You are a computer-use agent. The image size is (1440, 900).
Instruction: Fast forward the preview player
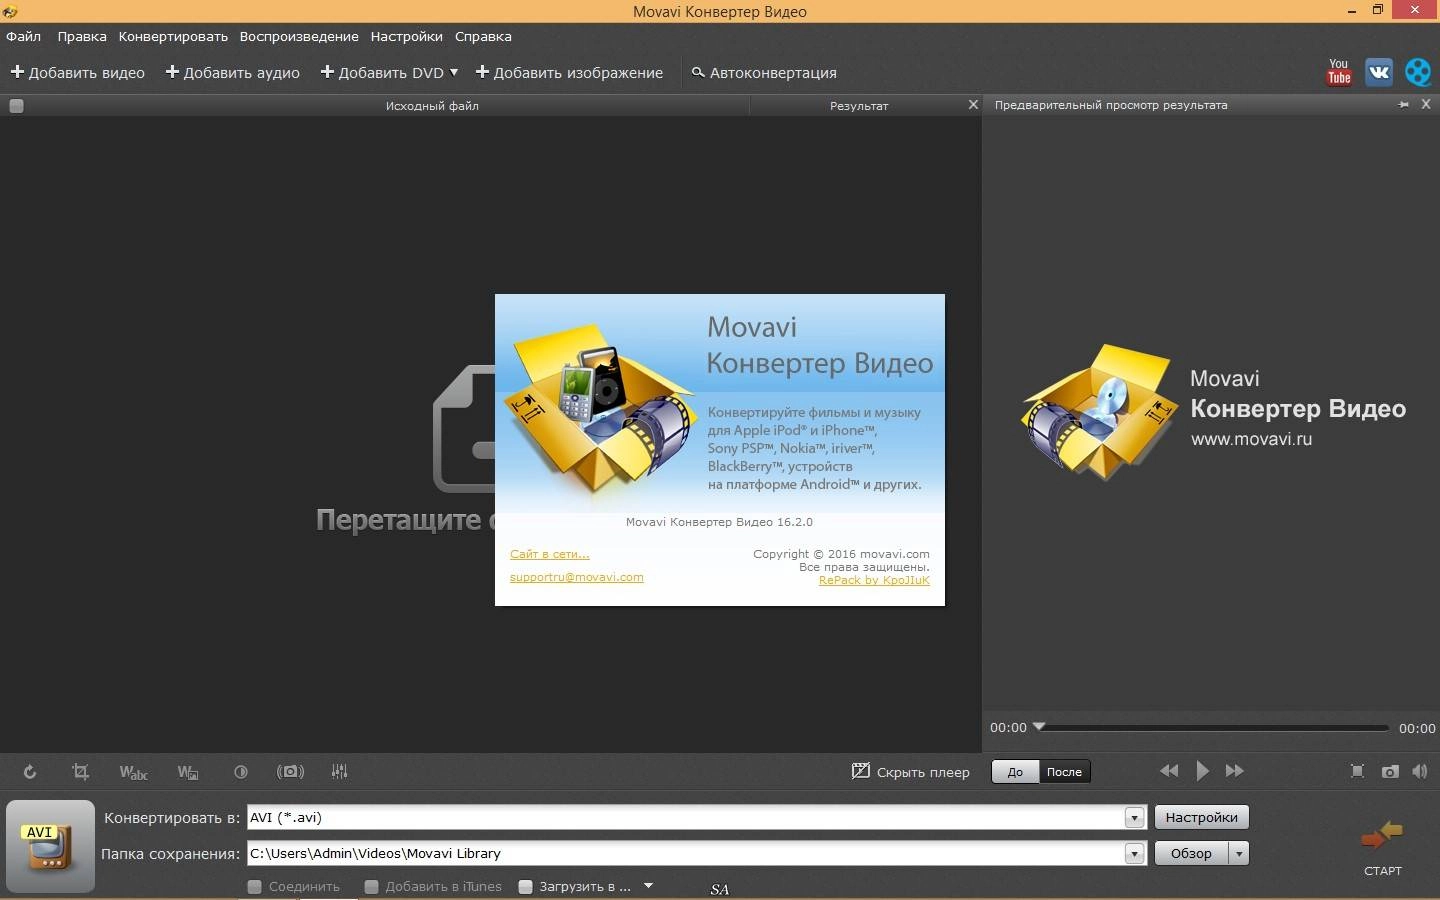pos(1235,771)
